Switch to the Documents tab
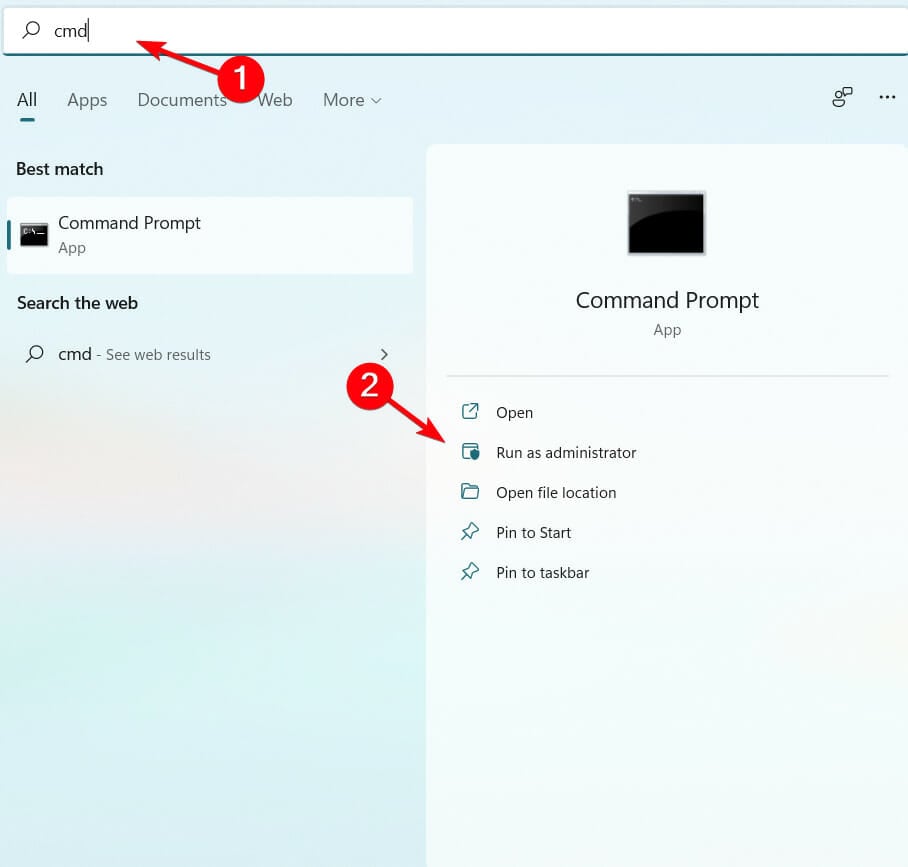 click(x=182, y=100)
